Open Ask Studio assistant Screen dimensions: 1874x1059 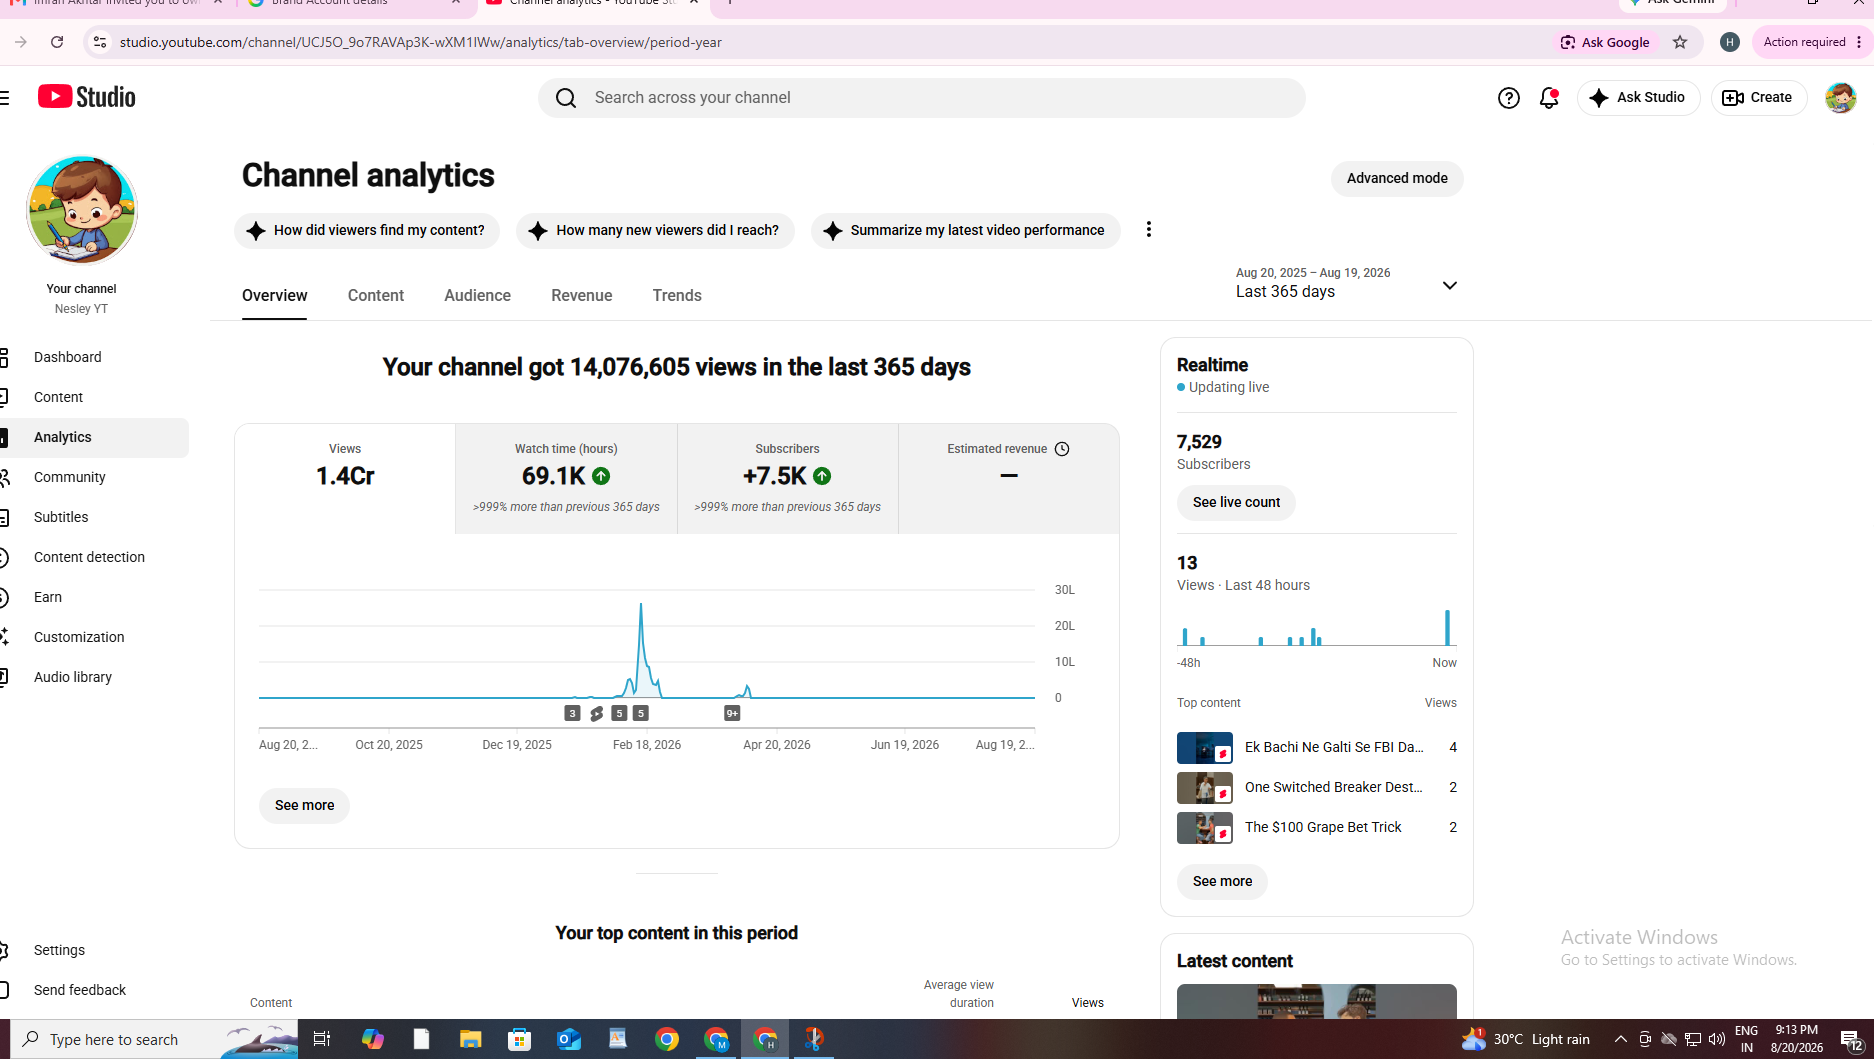[x=1638, y=98]
